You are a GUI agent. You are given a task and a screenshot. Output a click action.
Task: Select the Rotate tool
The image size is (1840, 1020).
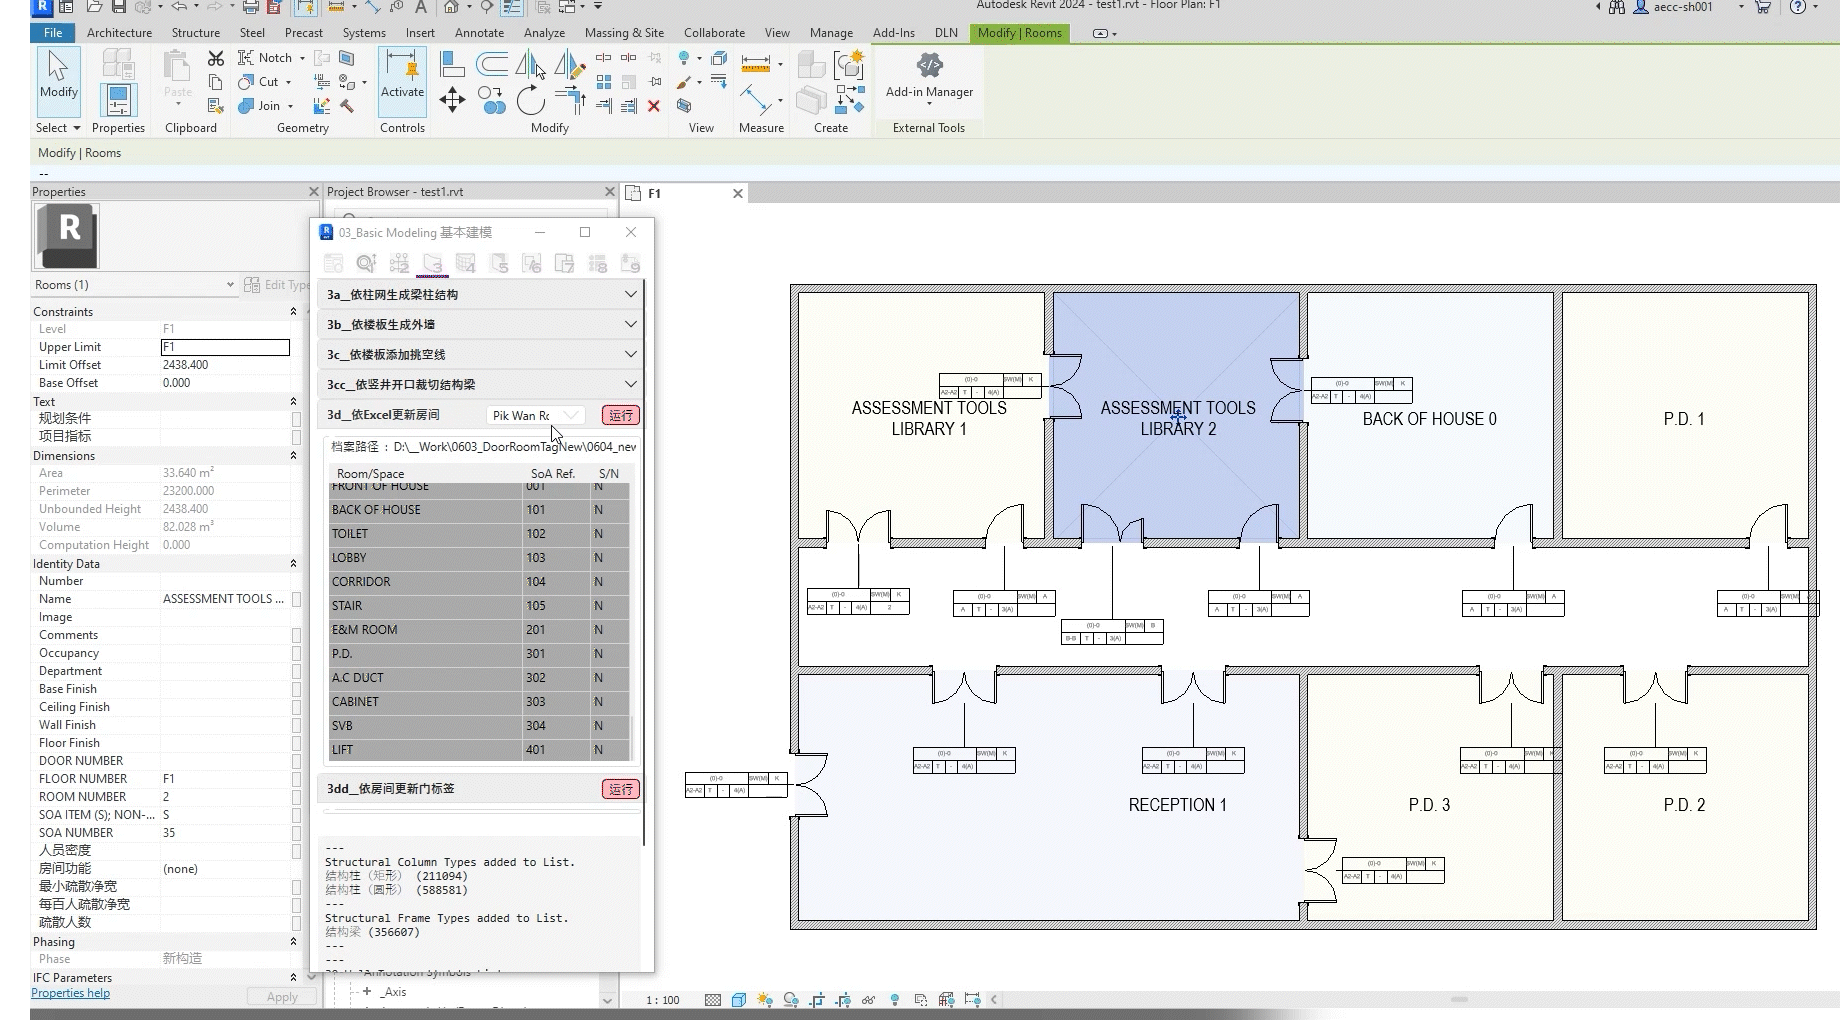coord(530,100)
